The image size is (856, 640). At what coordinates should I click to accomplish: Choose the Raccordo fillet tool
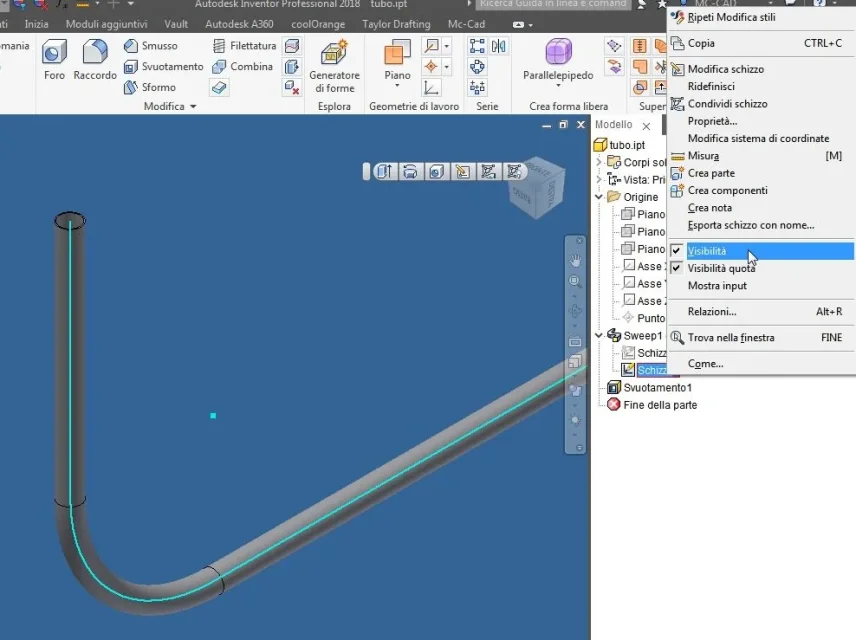click(95, 59)
